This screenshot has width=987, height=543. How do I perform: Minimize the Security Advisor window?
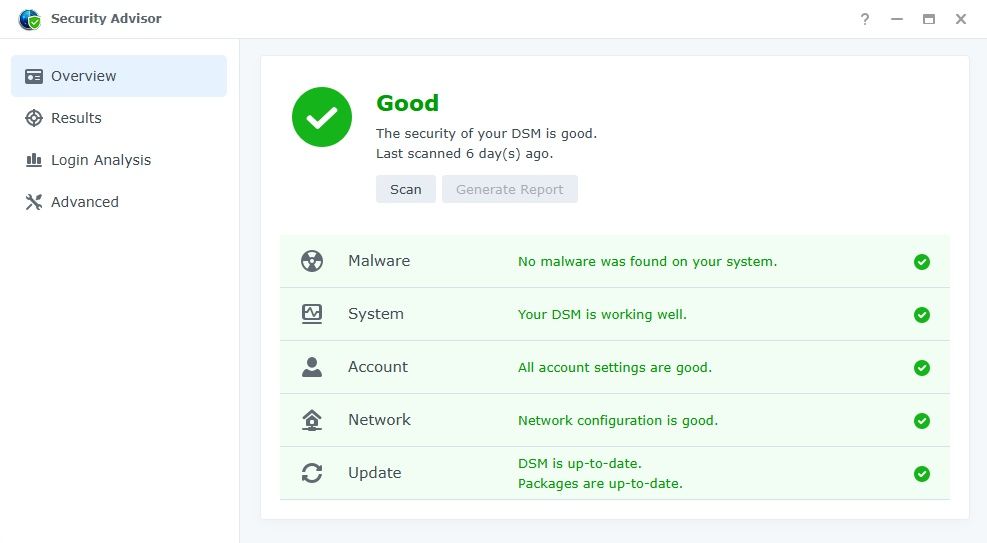[897, 20]
